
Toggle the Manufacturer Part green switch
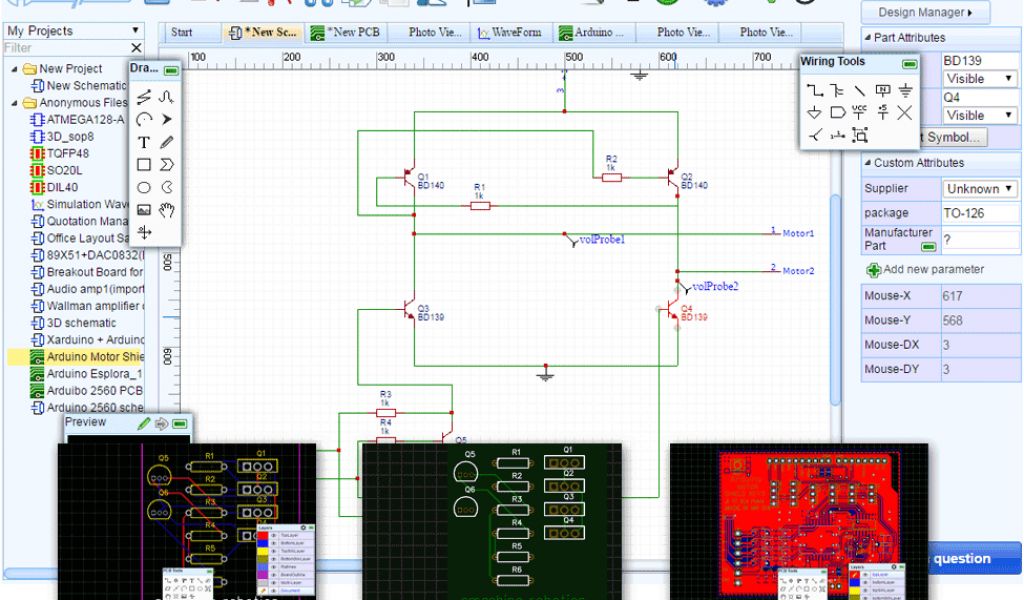[929, 245]
